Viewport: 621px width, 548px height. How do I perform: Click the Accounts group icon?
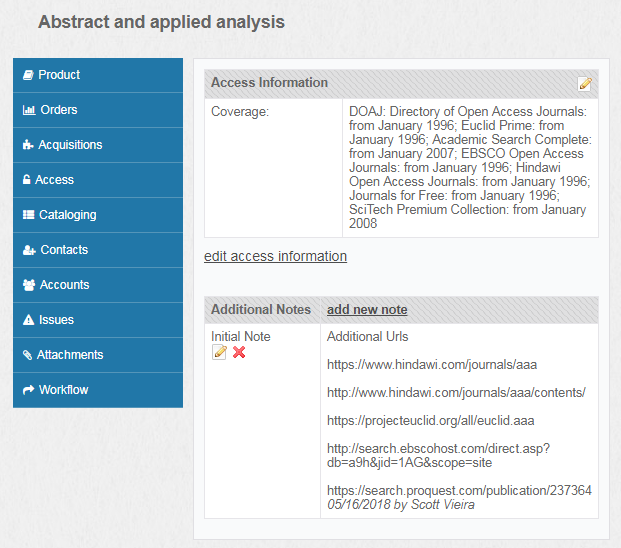29,285
